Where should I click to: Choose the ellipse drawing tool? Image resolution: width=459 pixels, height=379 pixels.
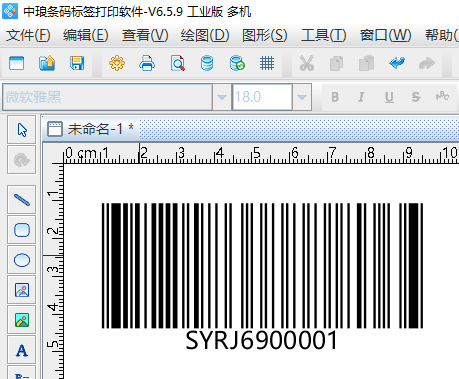pyautogui.click(x=22, y=260)
